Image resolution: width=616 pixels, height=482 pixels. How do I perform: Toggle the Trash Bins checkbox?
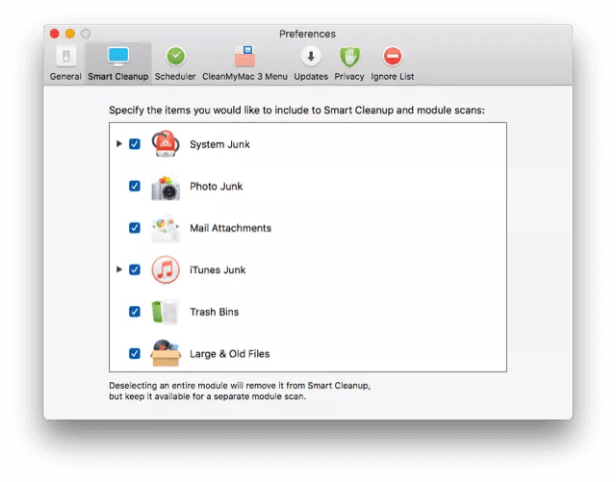[135, 312]
